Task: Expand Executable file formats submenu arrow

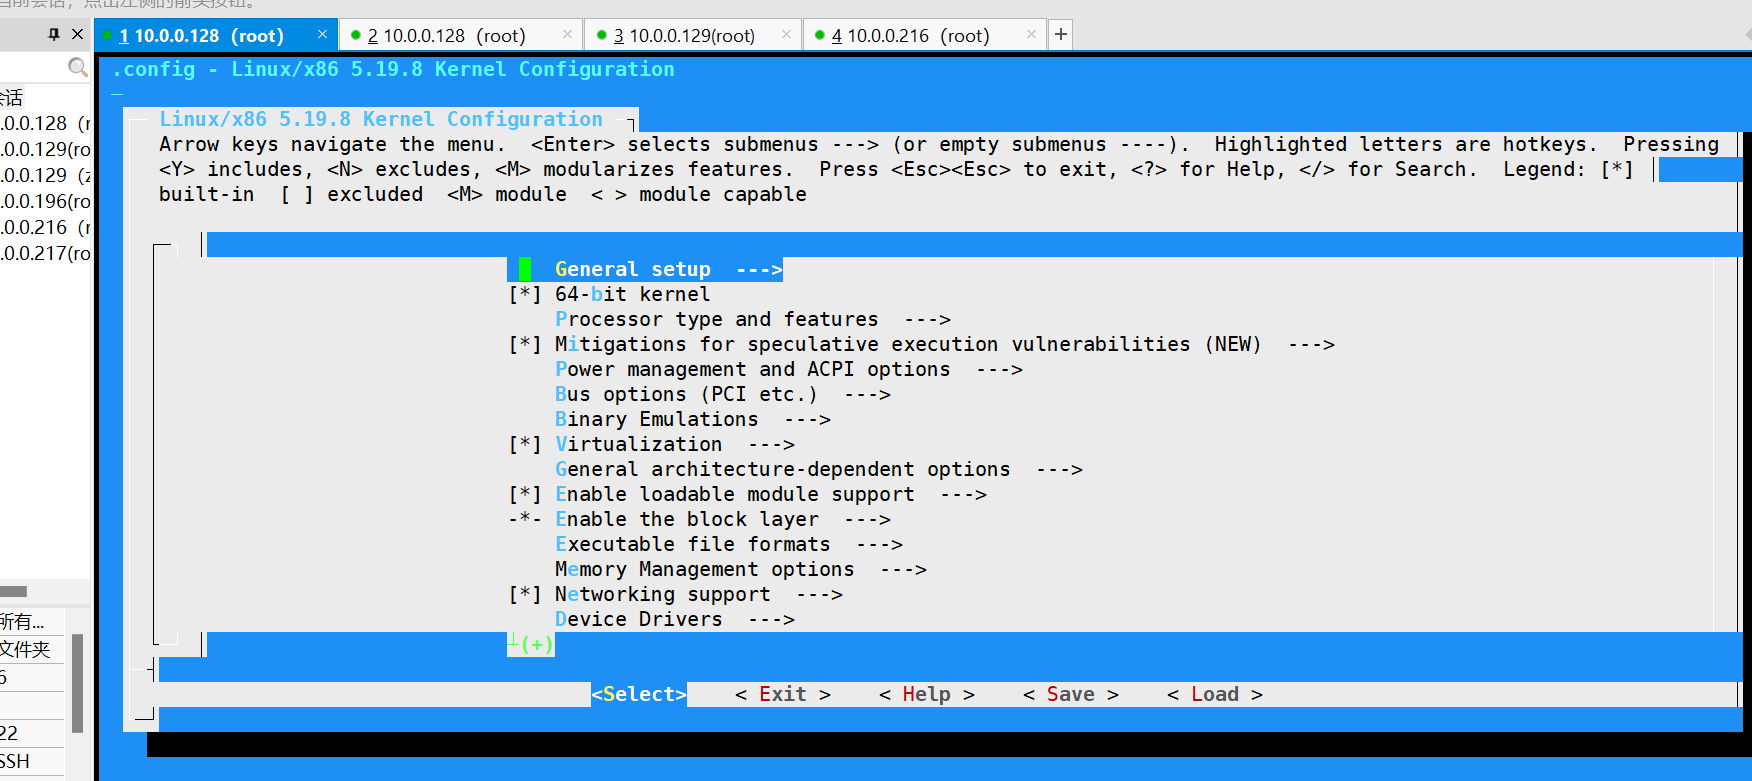Action: [879, 544]
